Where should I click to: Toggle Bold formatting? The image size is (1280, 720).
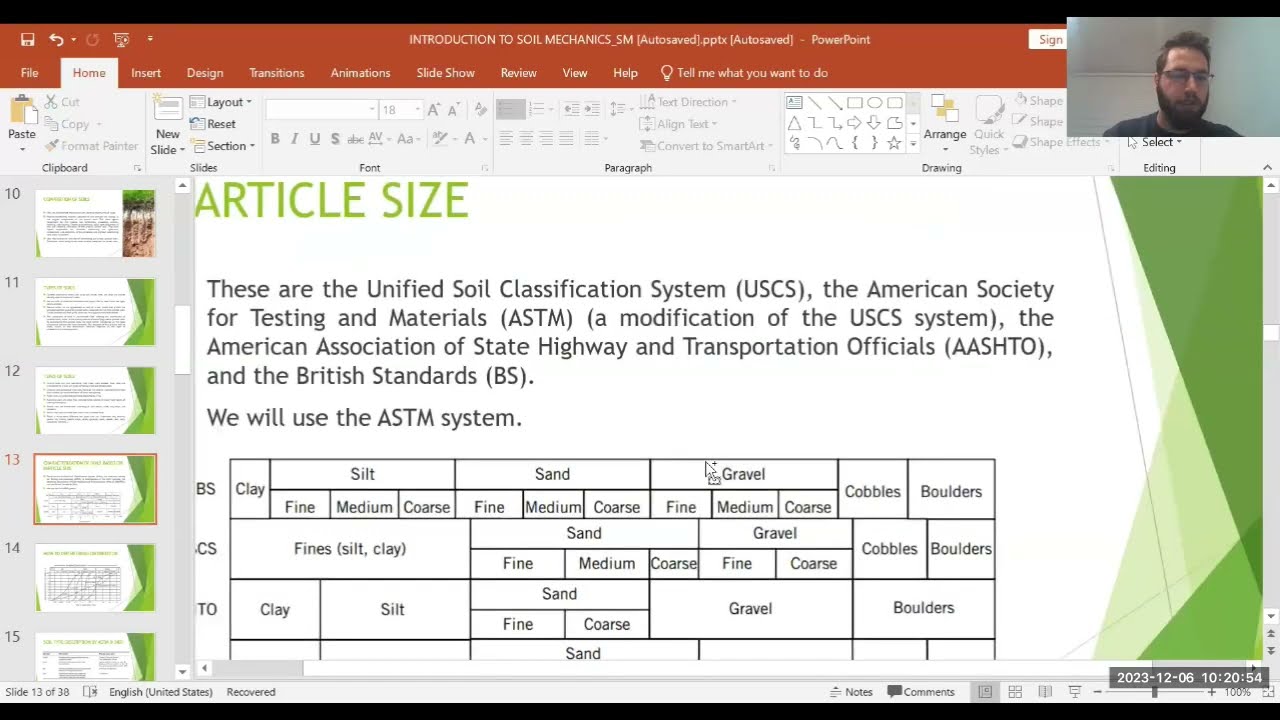click(275, 139)
